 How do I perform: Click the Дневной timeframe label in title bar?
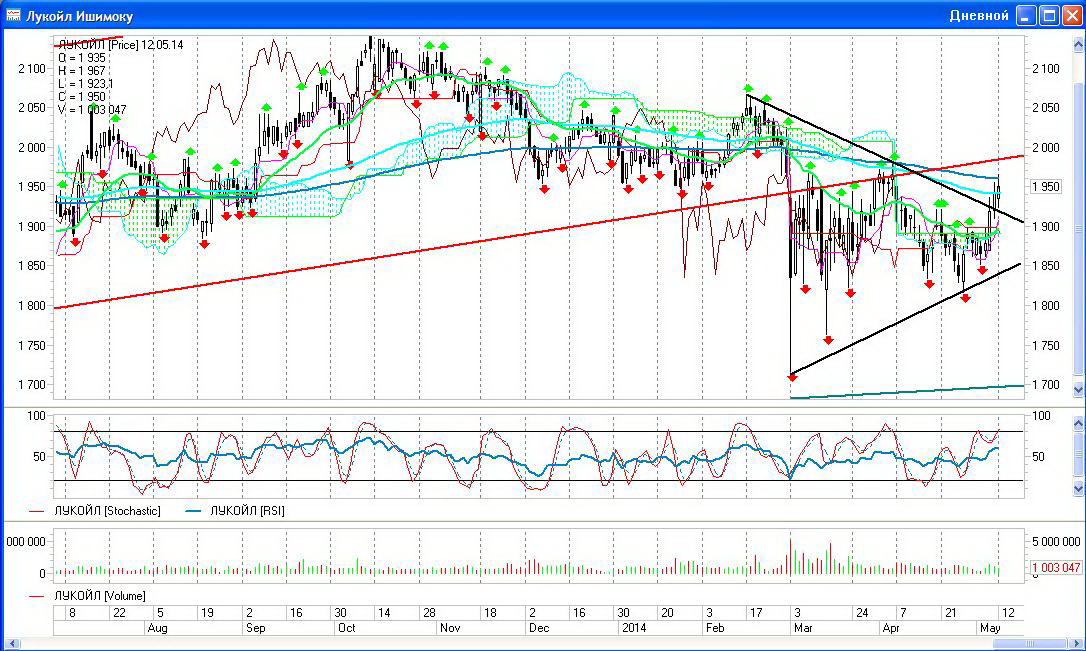coord(979,15)
